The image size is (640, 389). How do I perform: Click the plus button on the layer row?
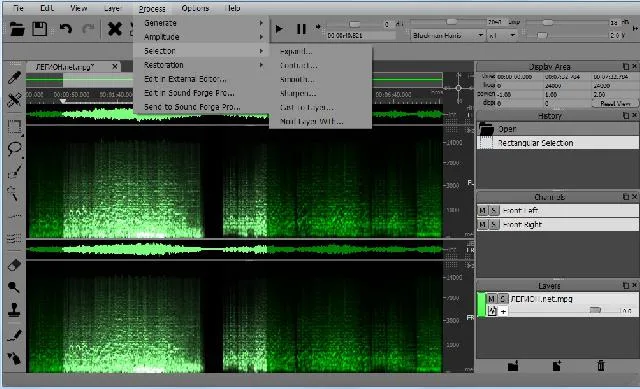click(x=503, y=311)
